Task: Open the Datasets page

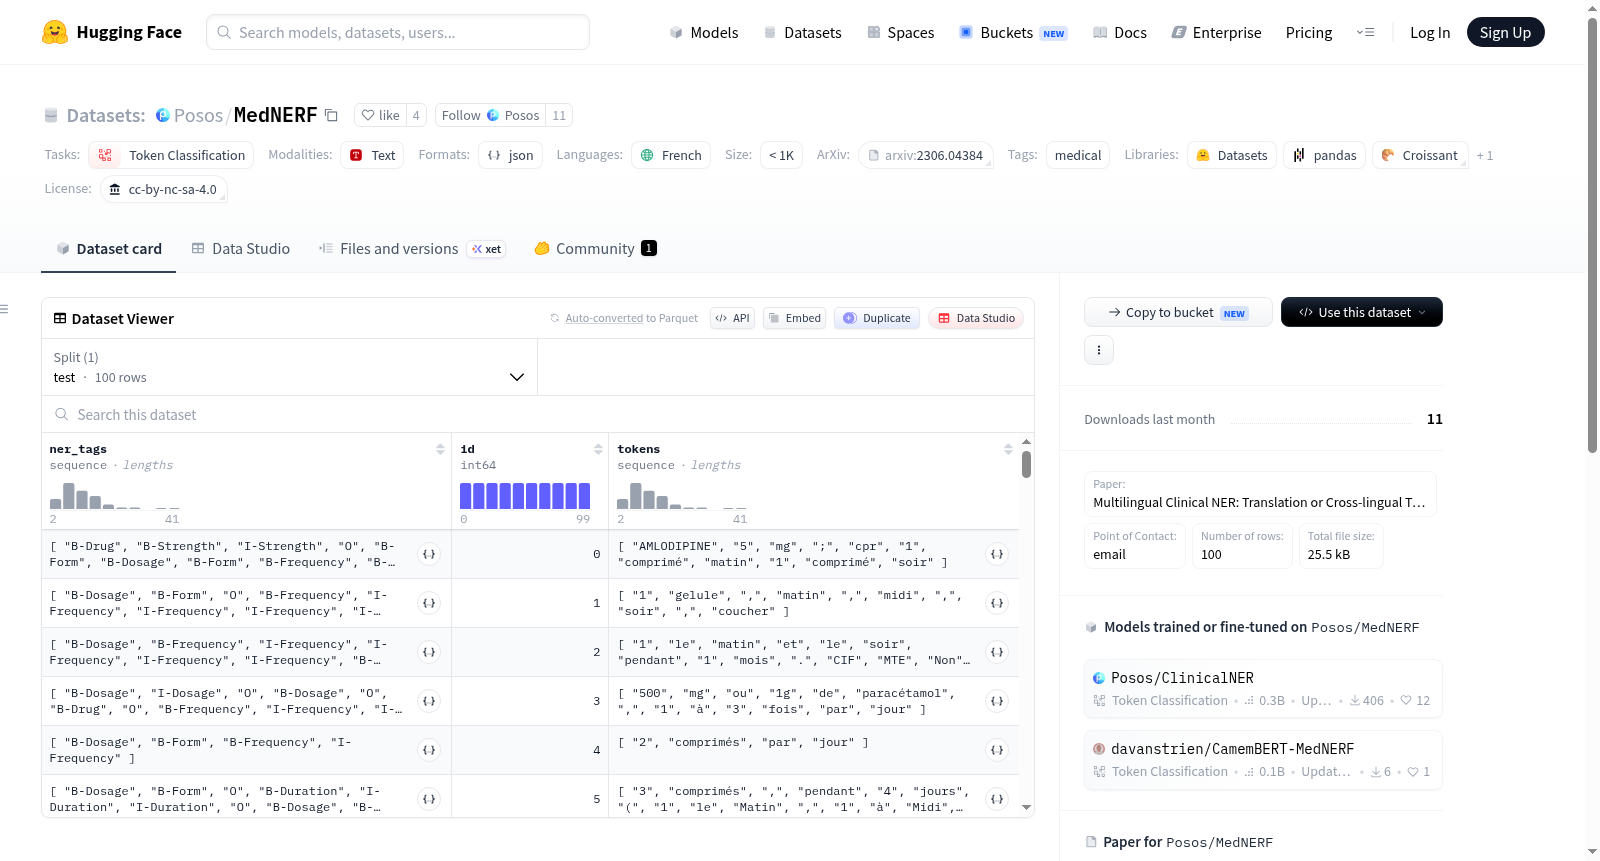Action: pyautogui.click(x=802, y=33)
